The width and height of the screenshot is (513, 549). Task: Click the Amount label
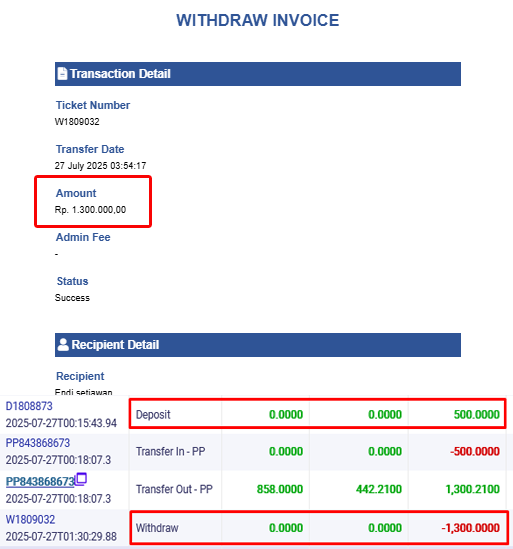76,193
